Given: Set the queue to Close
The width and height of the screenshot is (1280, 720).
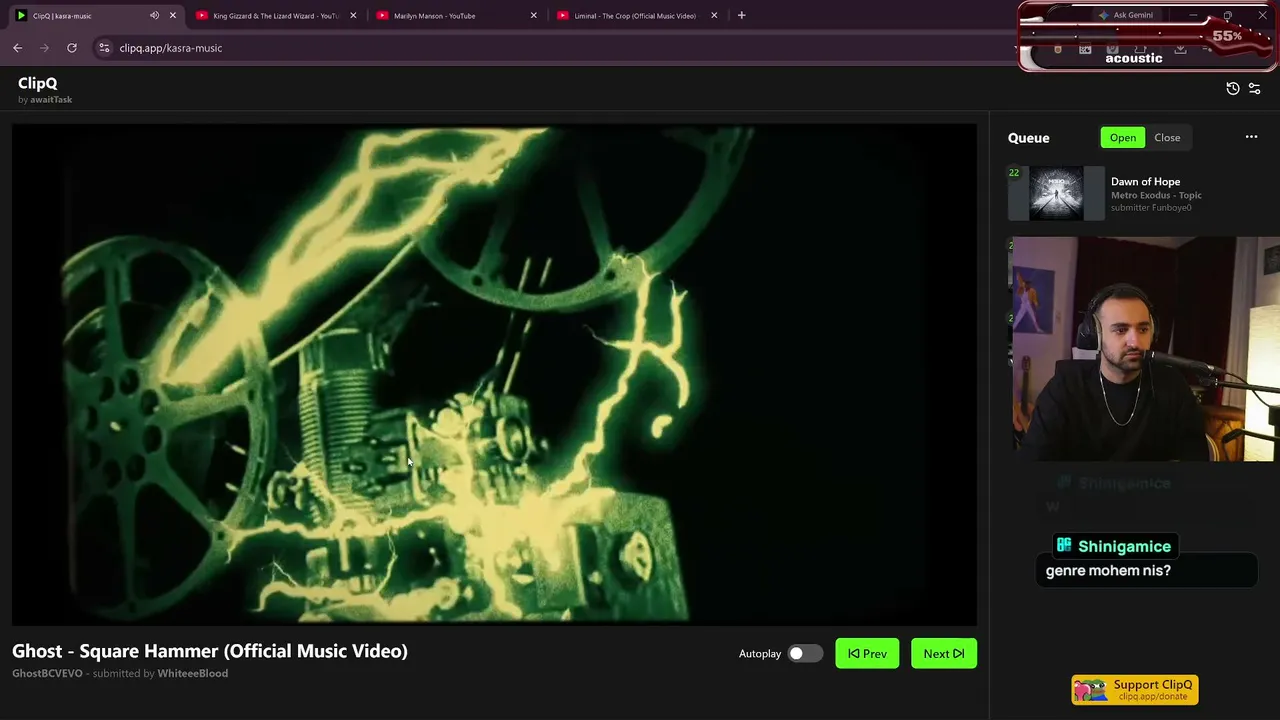Looking at the screenshot, I should click(1167, 138).
